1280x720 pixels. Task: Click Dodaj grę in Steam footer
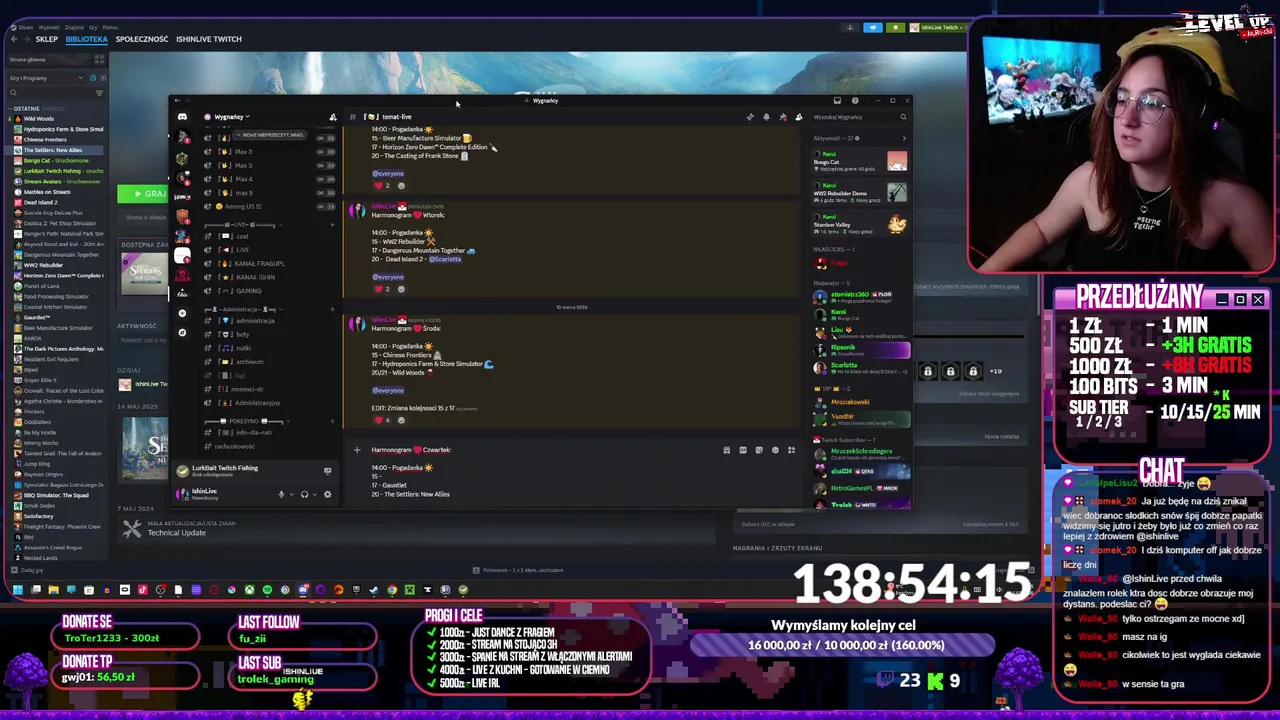(26, 570)
